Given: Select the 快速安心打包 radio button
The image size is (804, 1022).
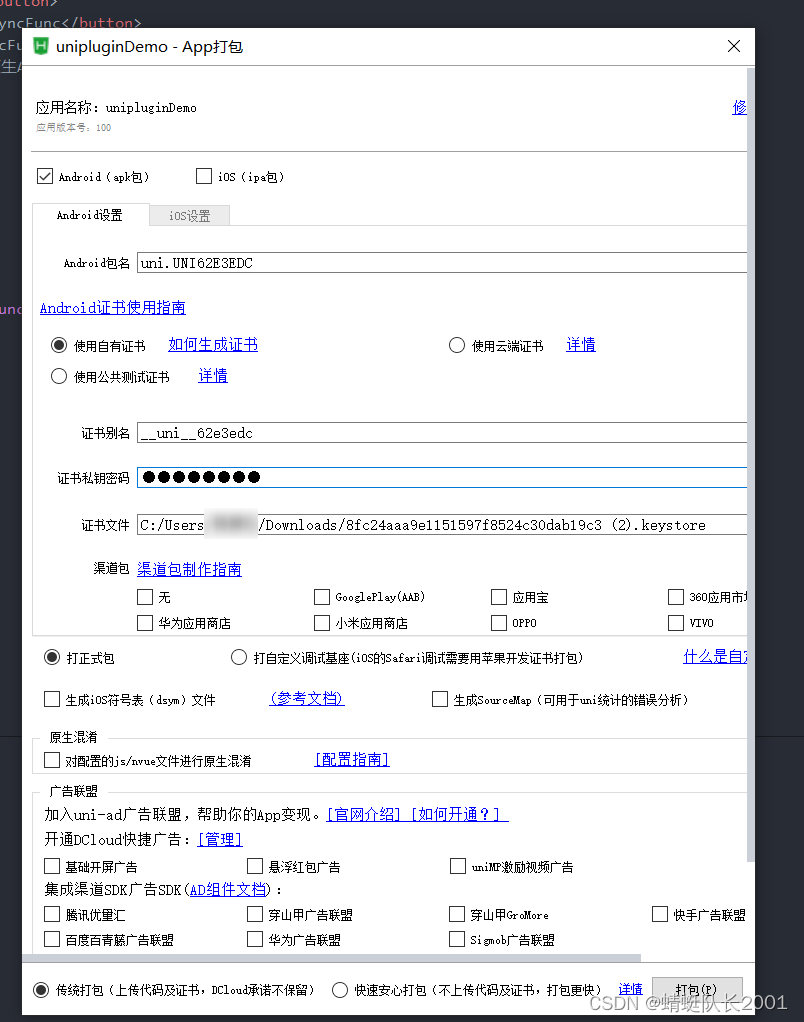Looking at the screenshot, I should pyautogui.click(x=340, y=990).
